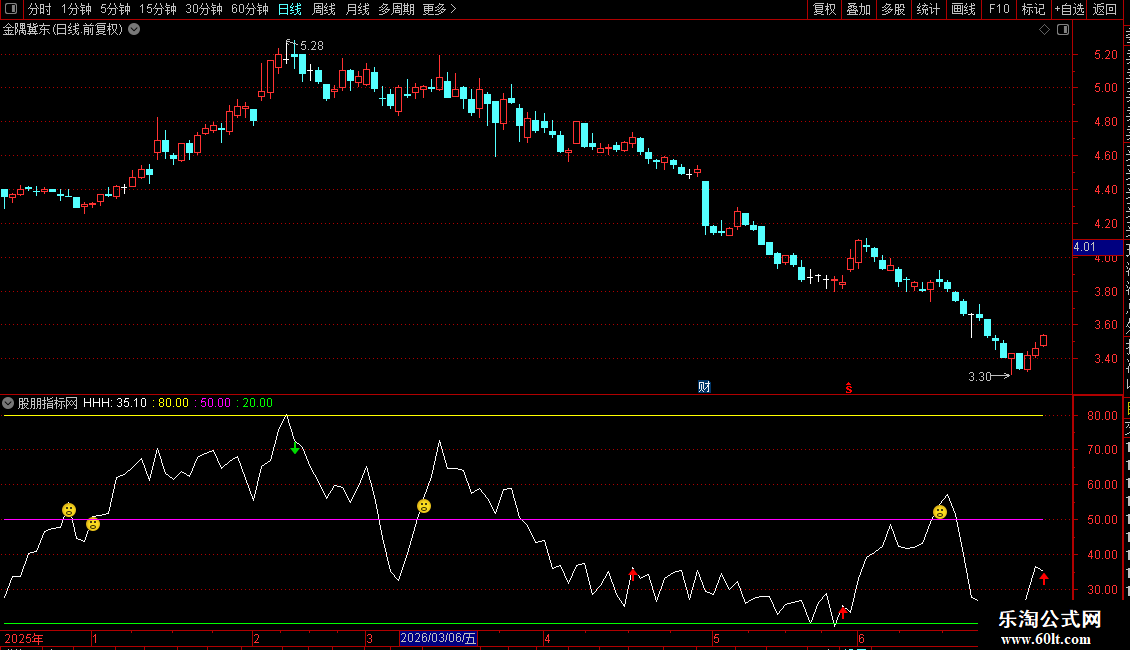The height and width of the screenshot is (650, 1130).
Task: Click red up arrow at indicator bottom
Action: (843, 612)
